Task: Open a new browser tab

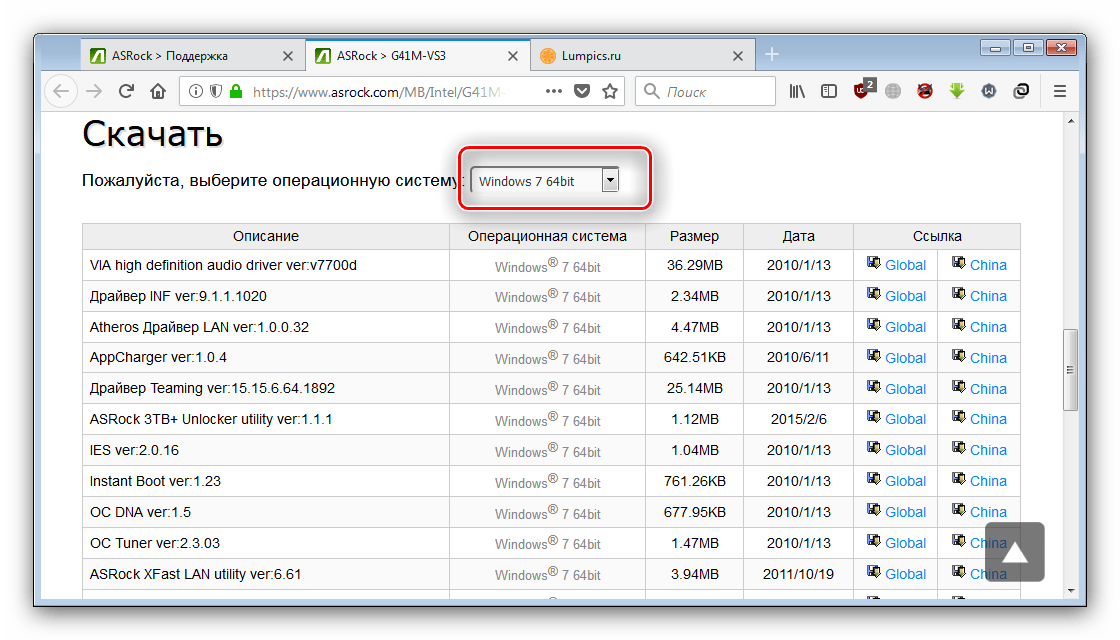Action: [771, 55]
